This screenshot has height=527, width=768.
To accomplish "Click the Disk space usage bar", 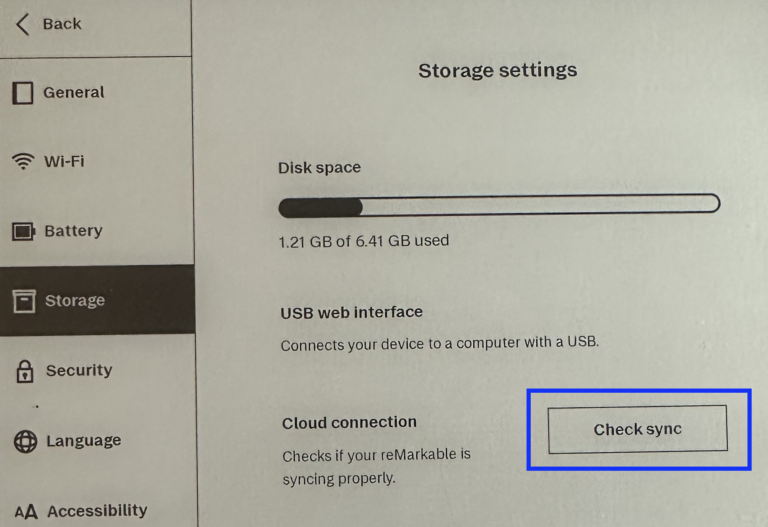I will tap(498, 206).
